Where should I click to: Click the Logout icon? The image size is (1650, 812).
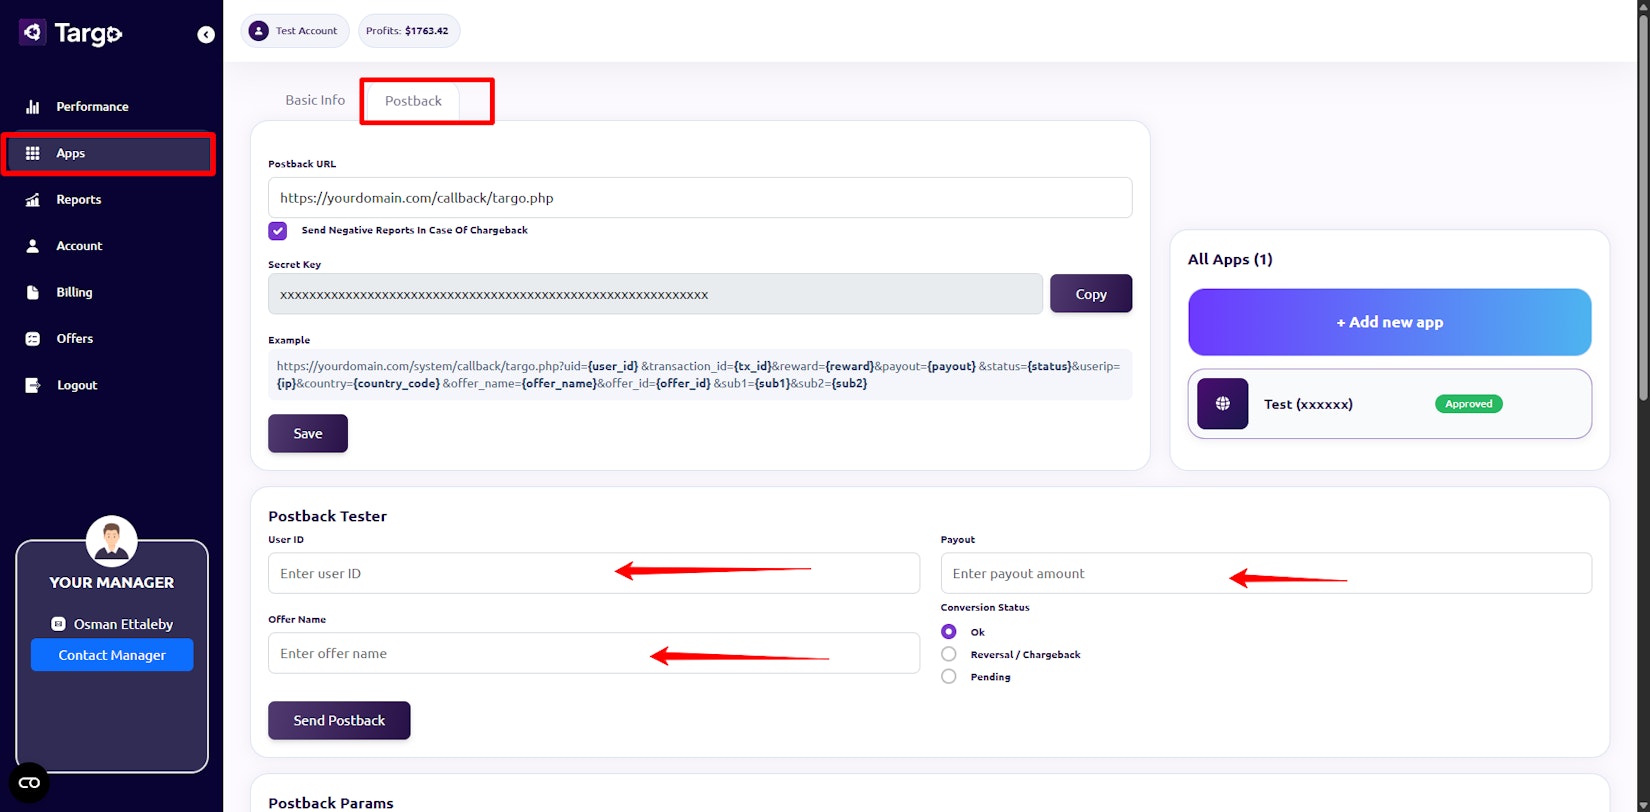[x=33, y=385]
